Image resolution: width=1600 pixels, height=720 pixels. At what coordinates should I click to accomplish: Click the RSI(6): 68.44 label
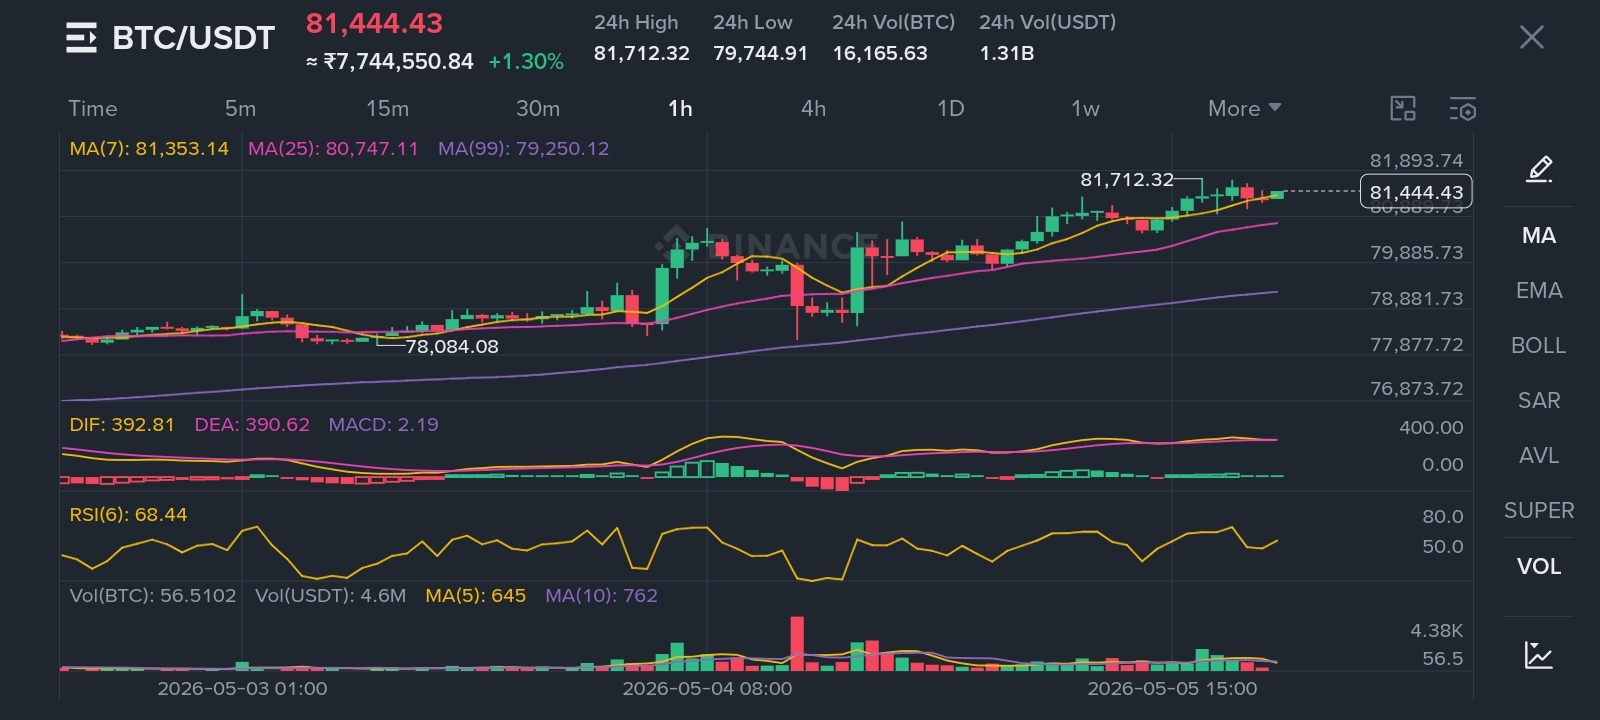pyautogui.click(x=128, y=514)
